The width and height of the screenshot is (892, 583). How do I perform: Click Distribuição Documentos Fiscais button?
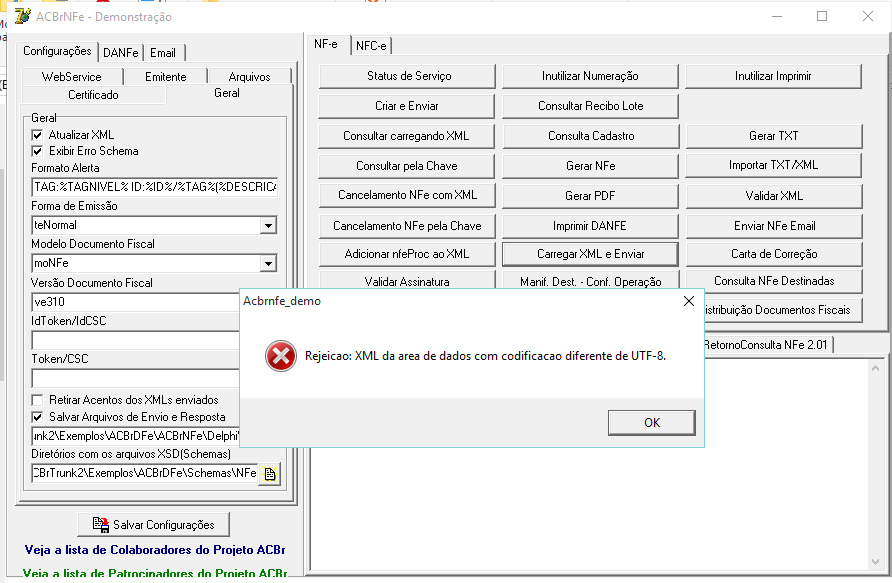[x=783, y=310]
